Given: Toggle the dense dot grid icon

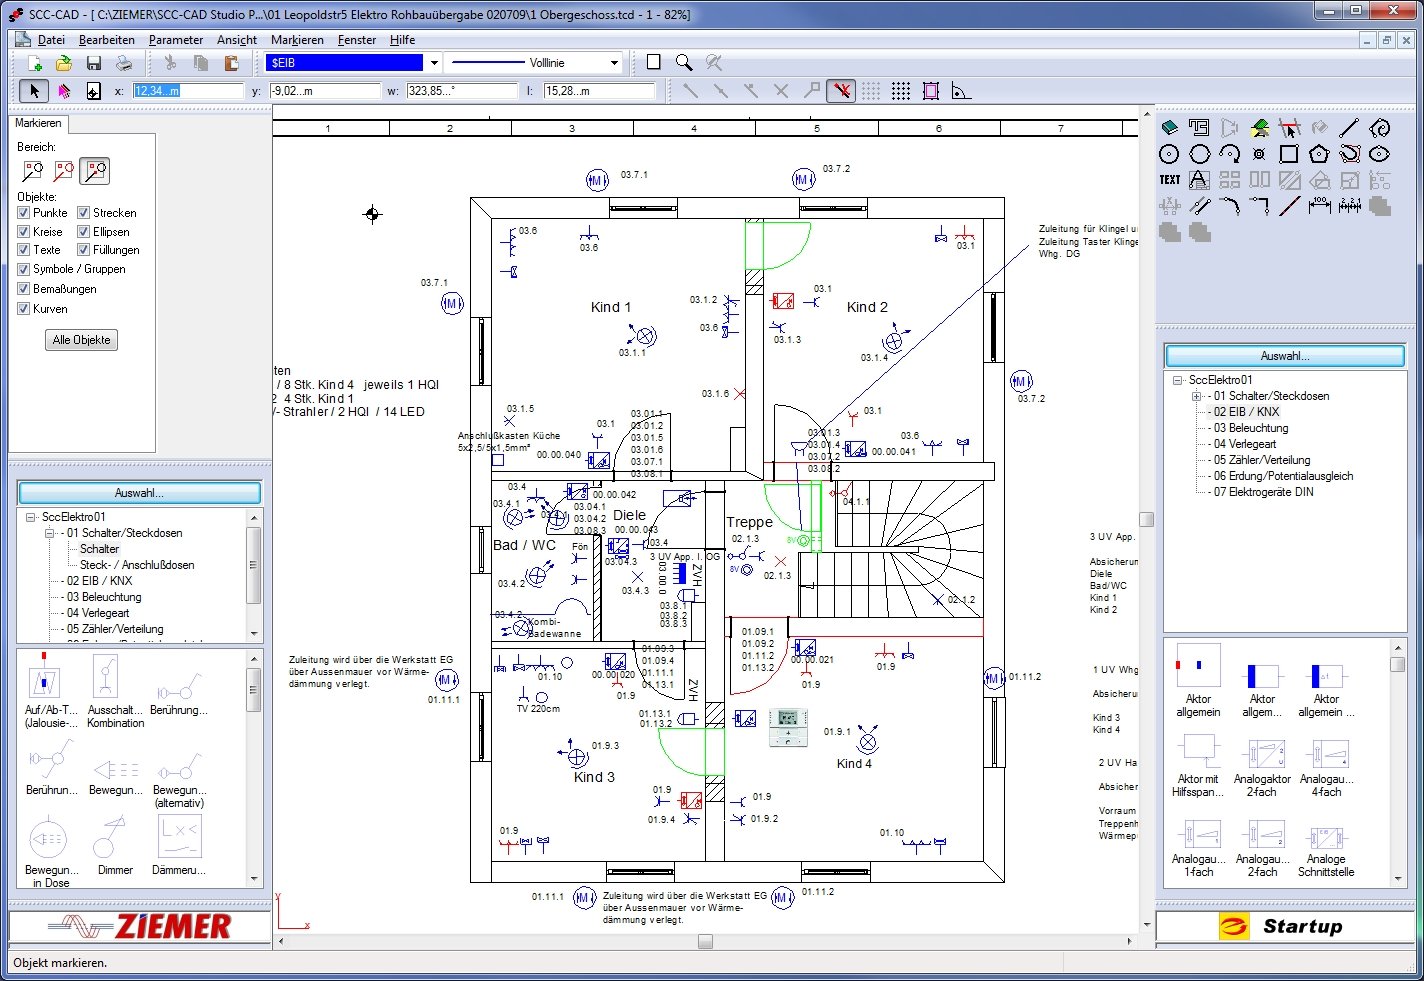Looking at the screenshot, I should [x=901, y=91].
